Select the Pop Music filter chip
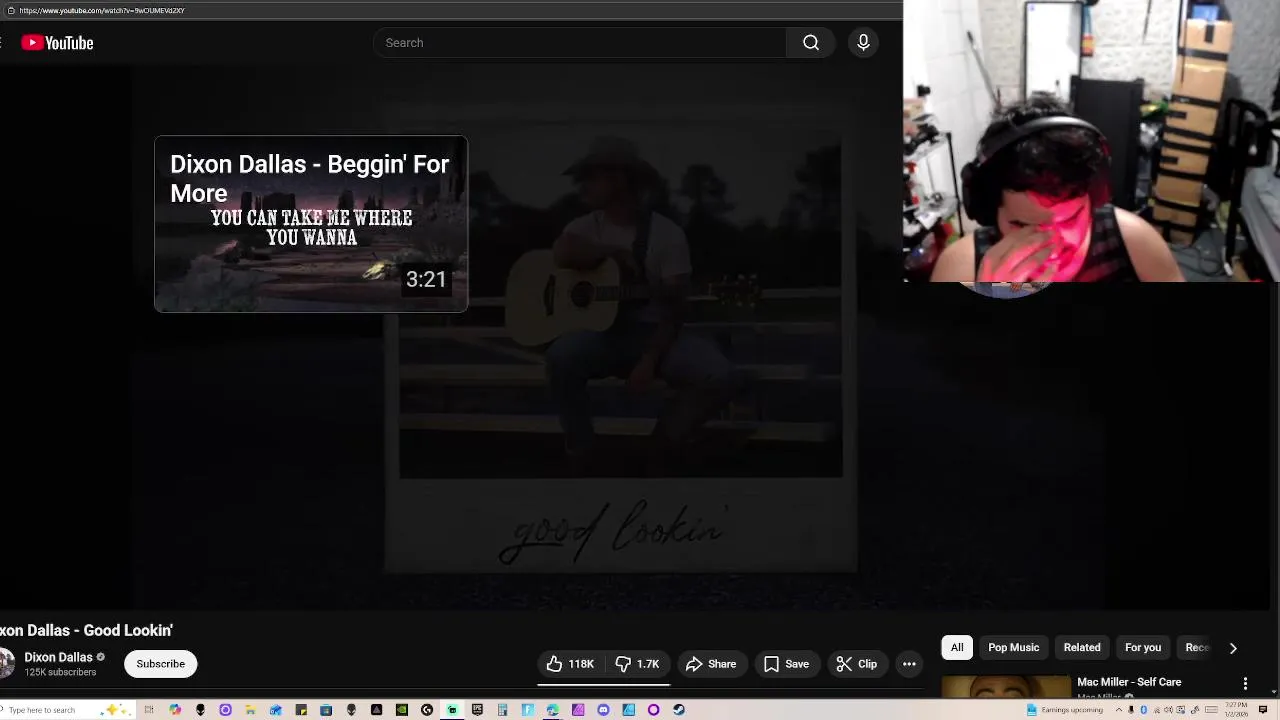Image resolution: width=1280 pixels, height=720 pixels. [x=1013, y=647]
